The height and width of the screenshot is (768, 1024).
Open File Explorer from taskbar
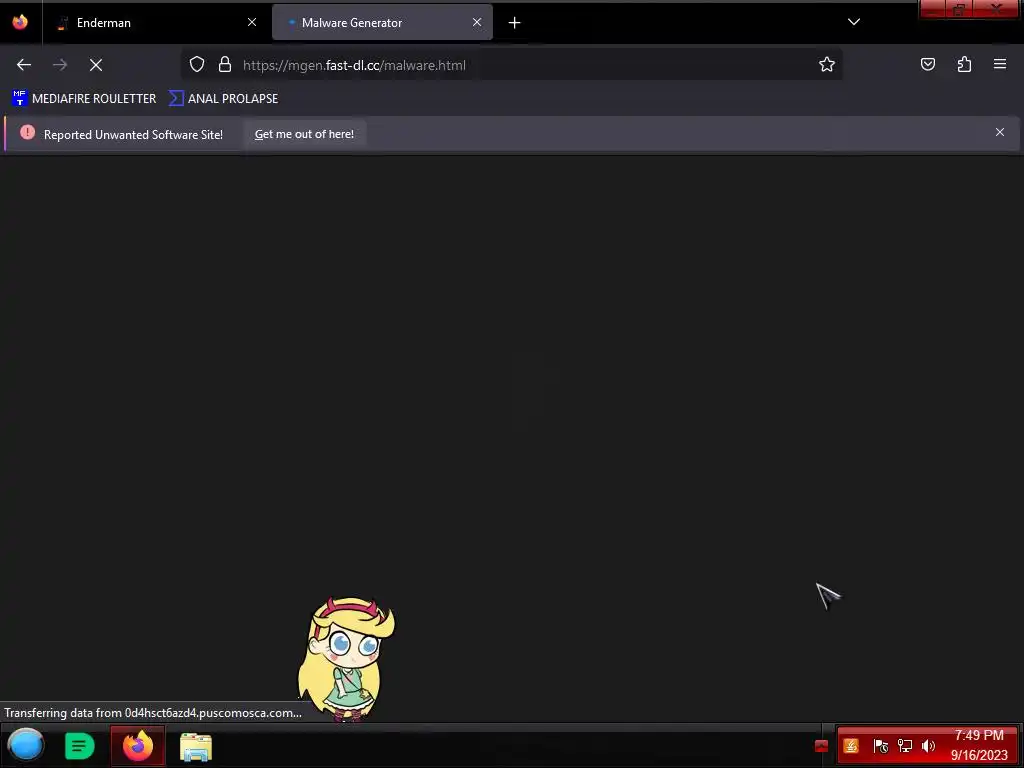coord(196,746)
